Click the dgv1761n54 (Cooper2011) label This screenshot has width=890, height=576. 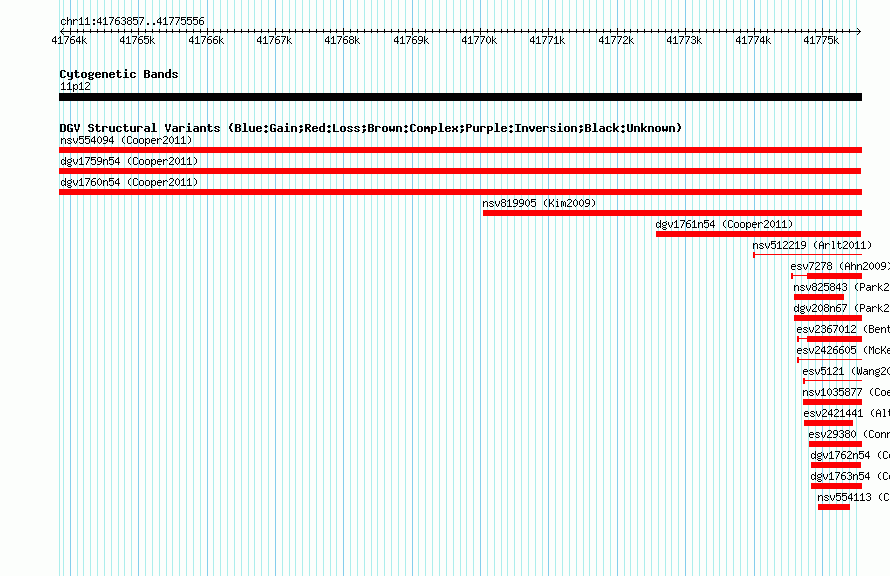point(724,224)
